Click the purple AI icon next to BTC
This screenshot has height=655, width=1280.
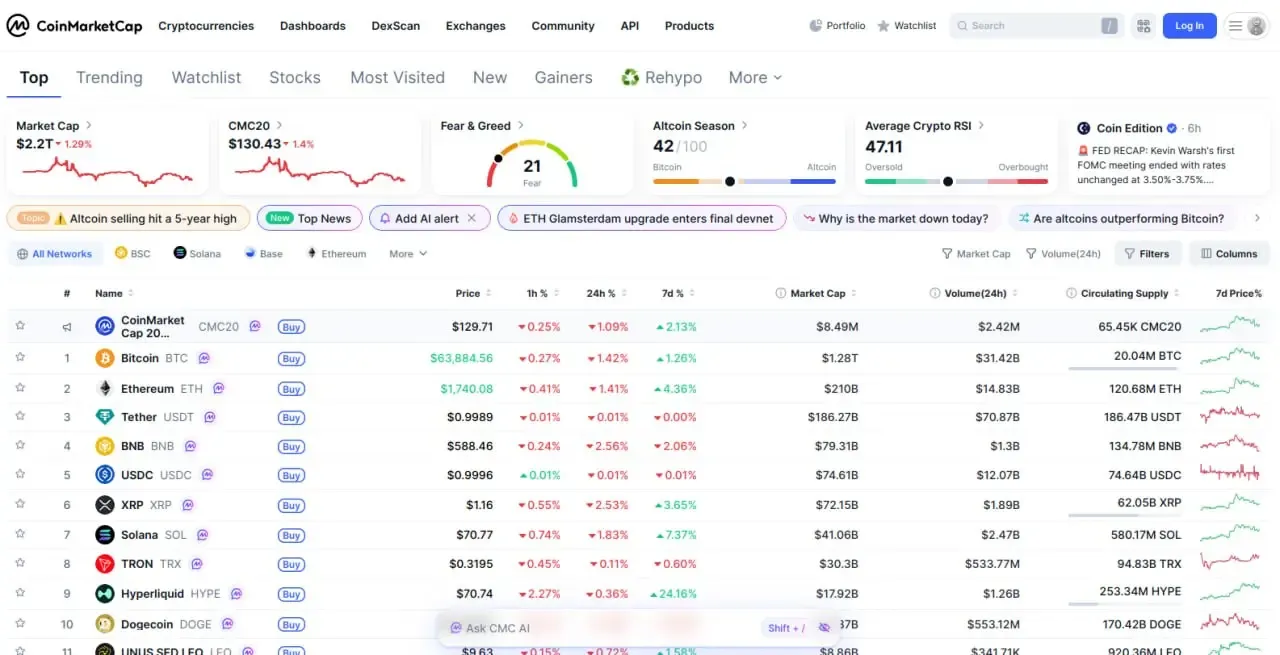(x=204, y=358)
